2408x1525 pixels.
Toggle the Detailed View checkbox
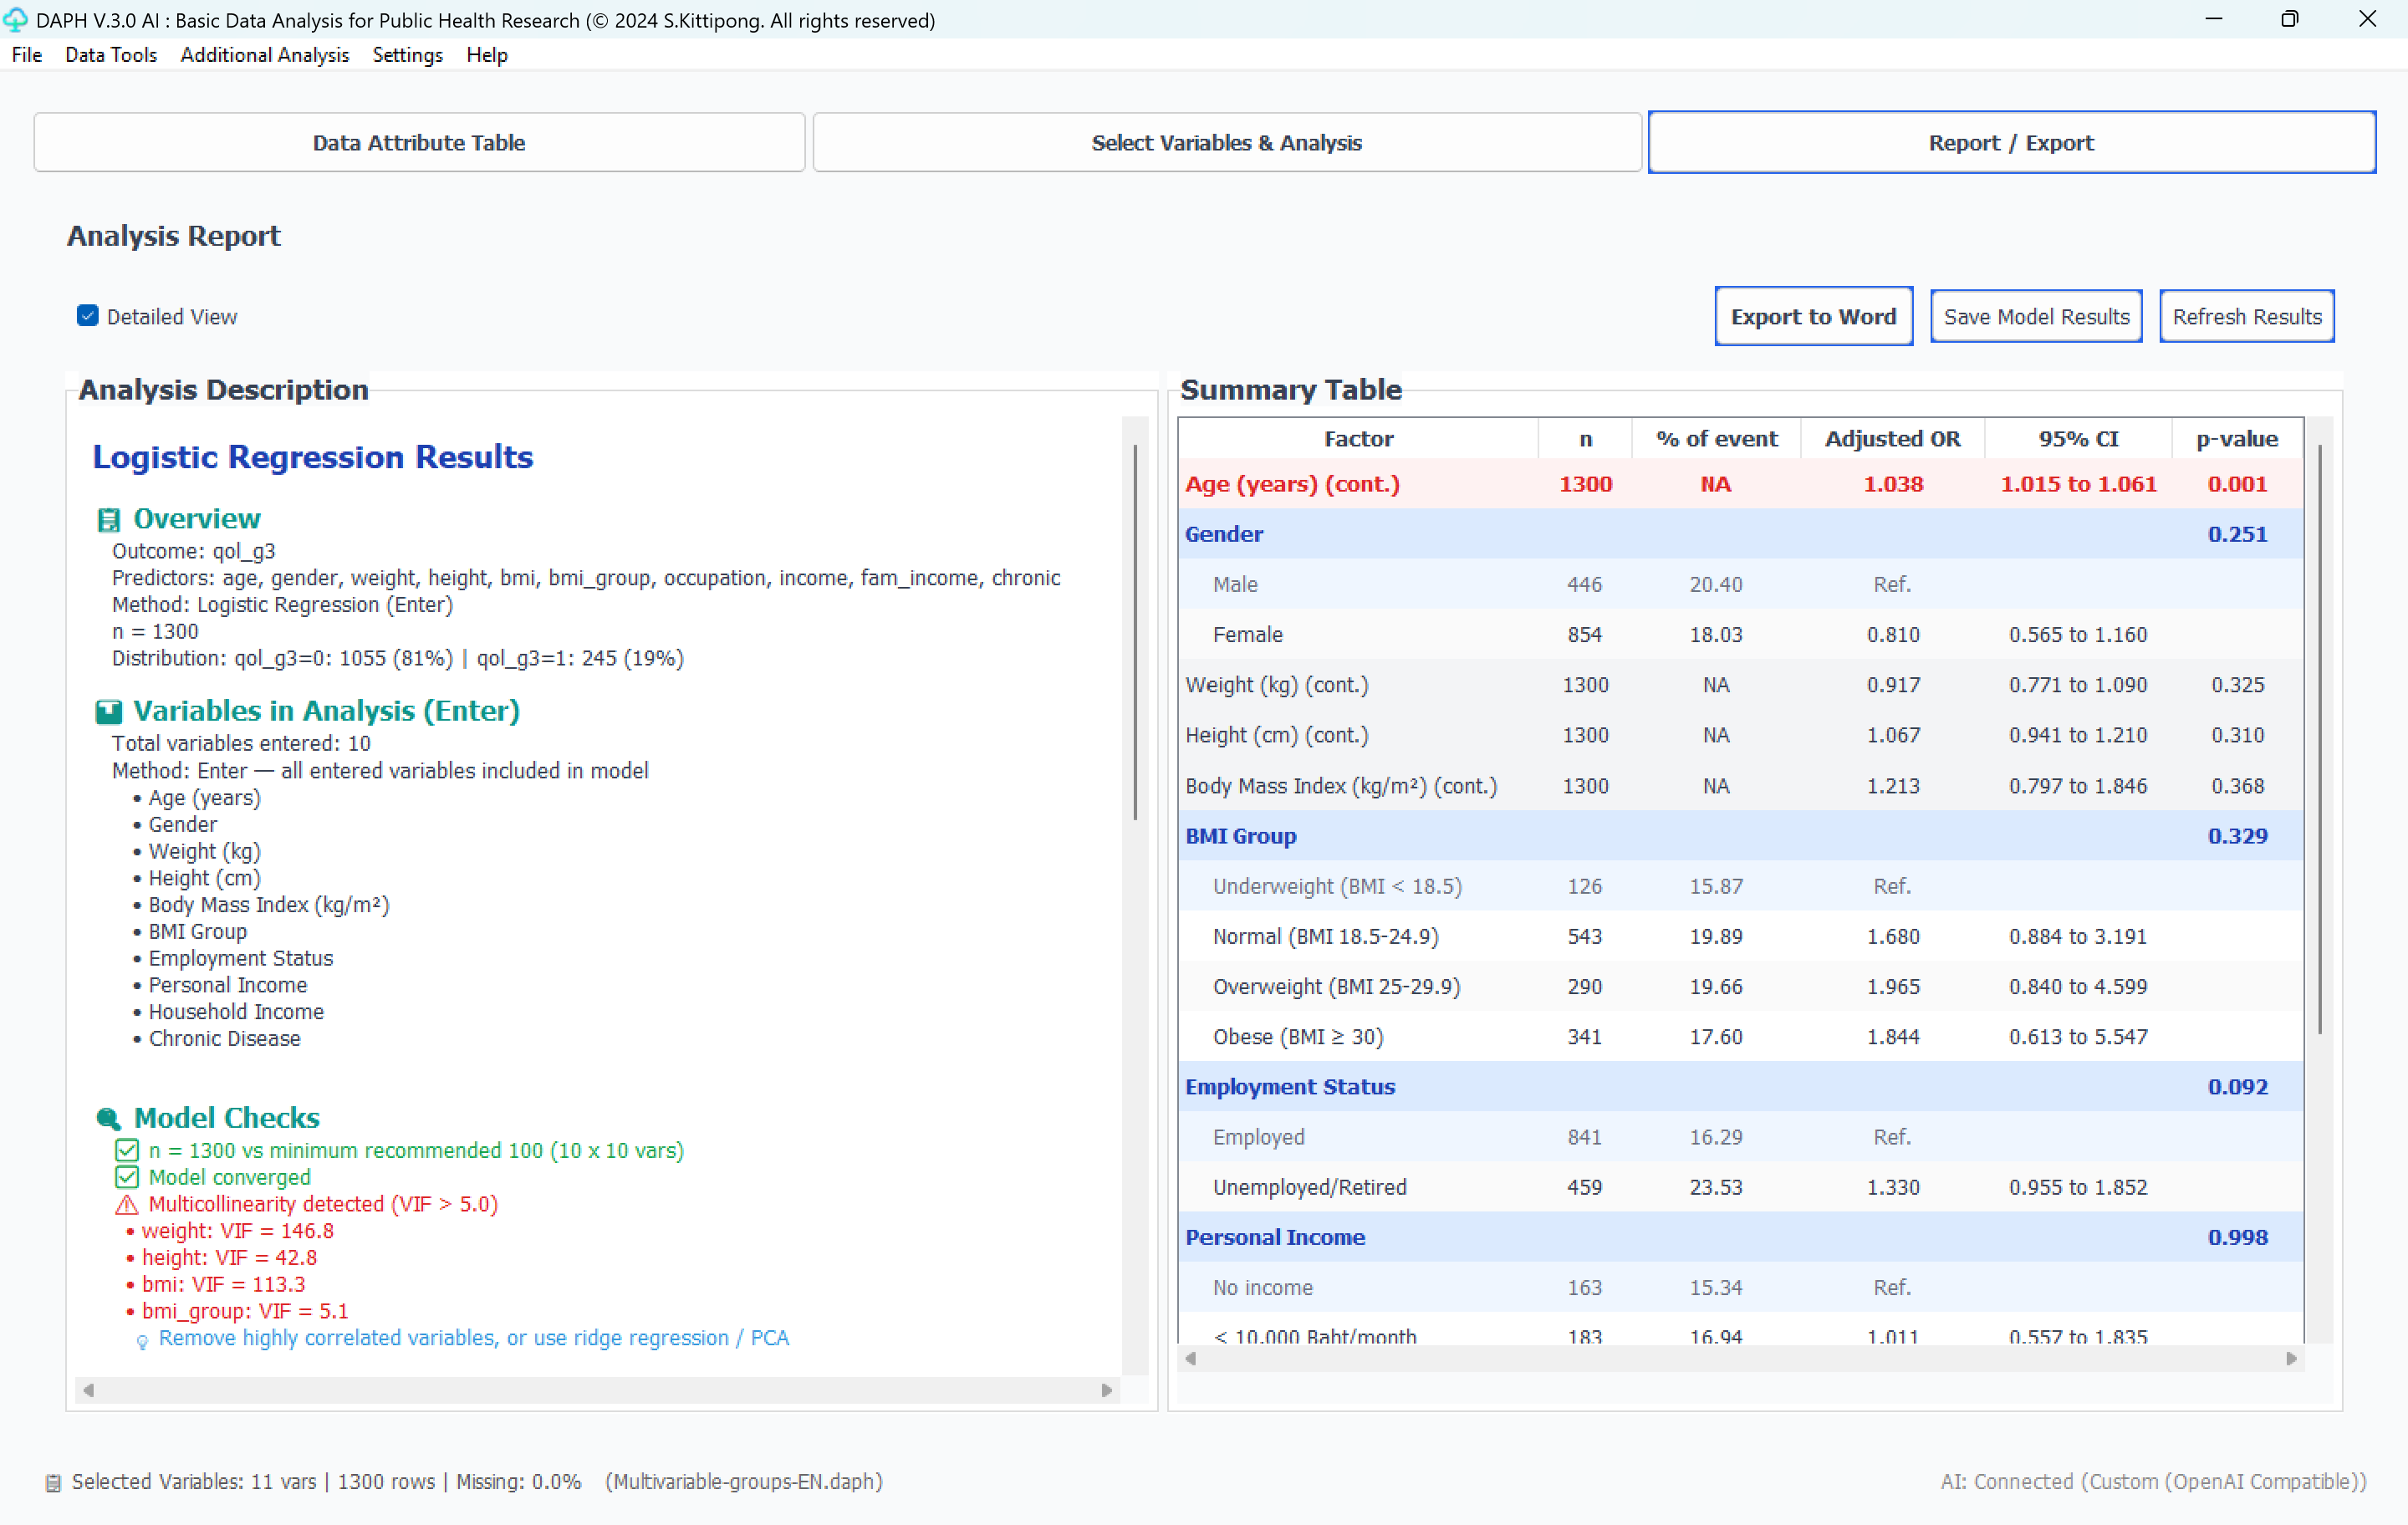(x=88, y=316)
